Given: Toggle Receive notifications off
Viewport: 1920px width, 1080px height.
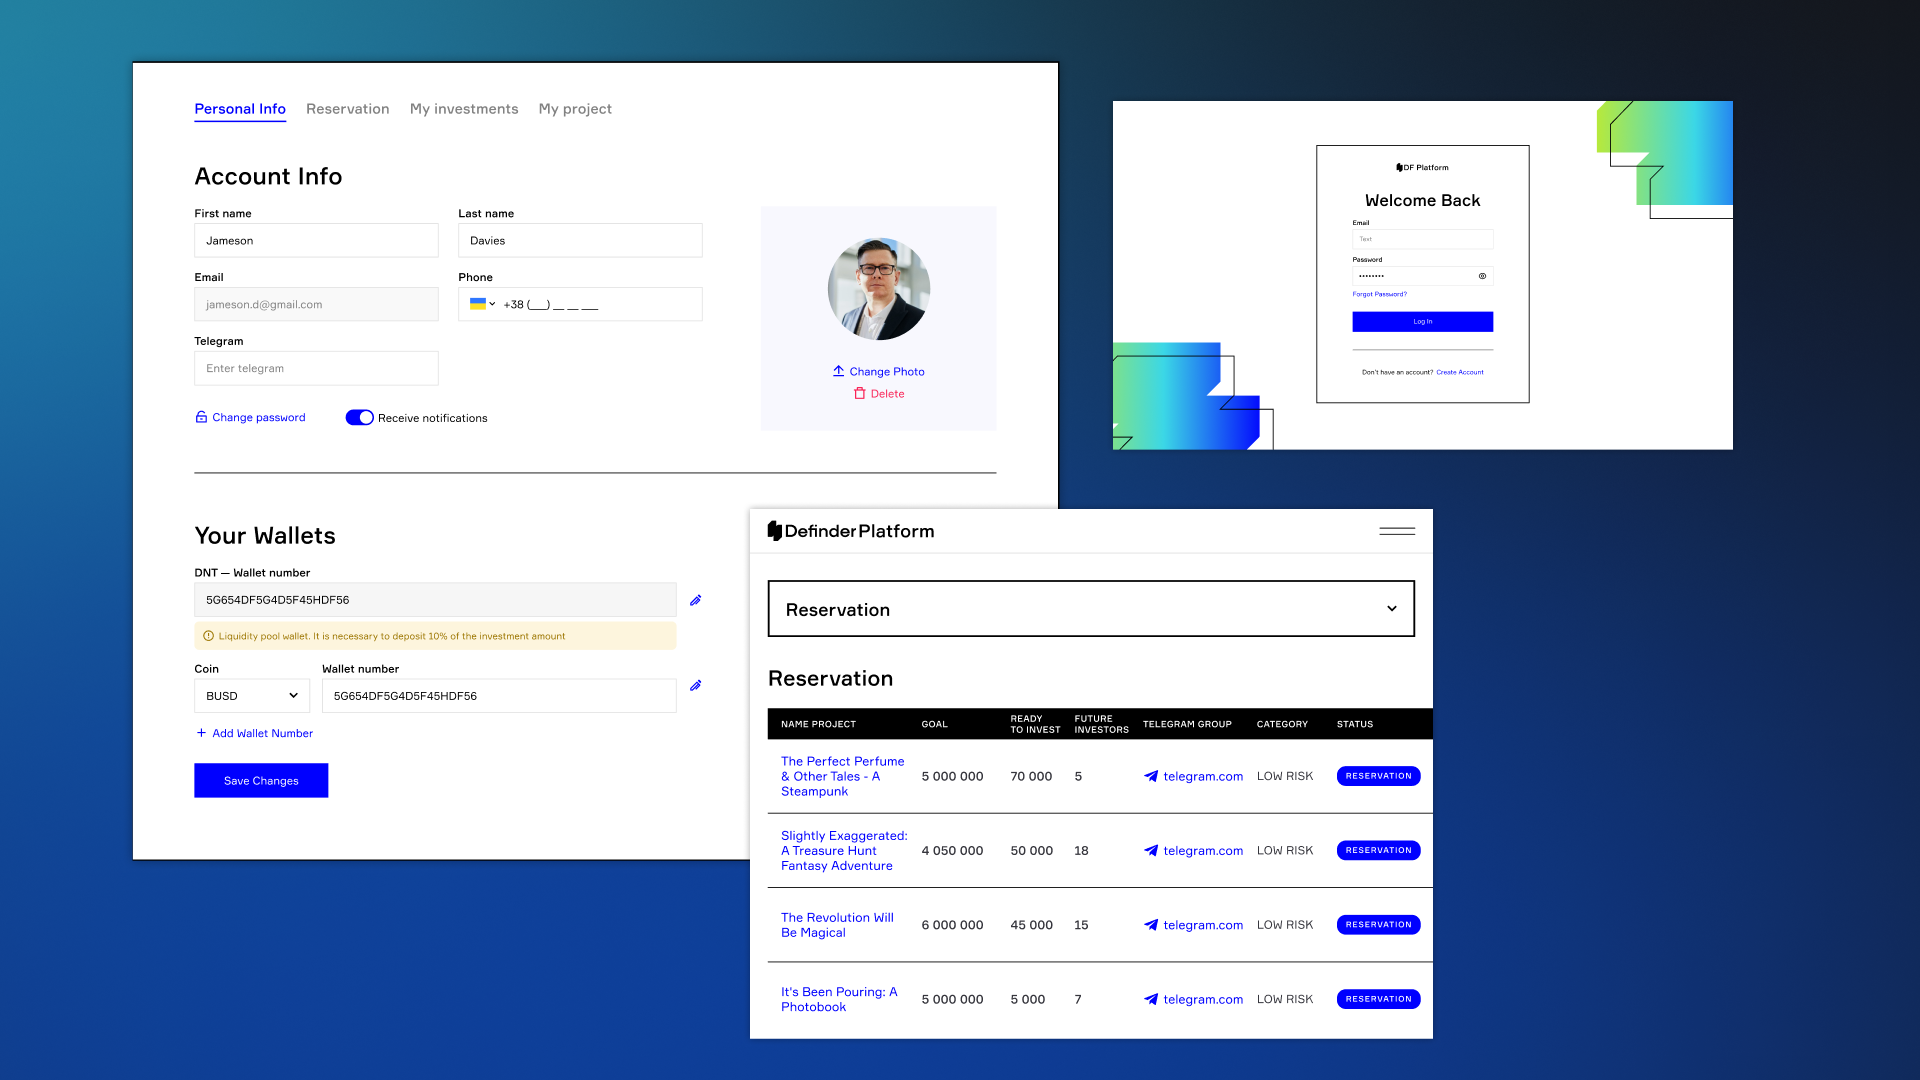Looking at the screenshot, I should coord(359,417).
